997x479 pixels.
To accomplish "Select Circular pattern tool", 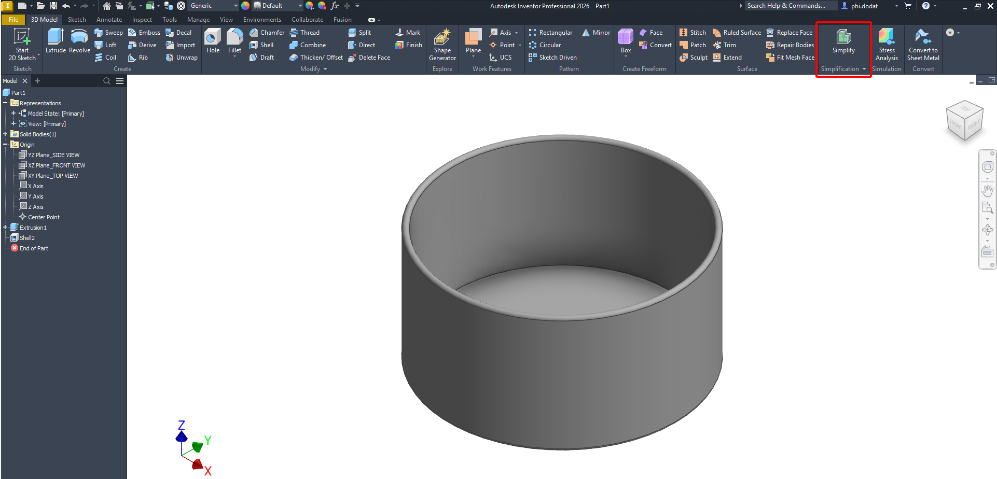I will click(x=544, y=45).
